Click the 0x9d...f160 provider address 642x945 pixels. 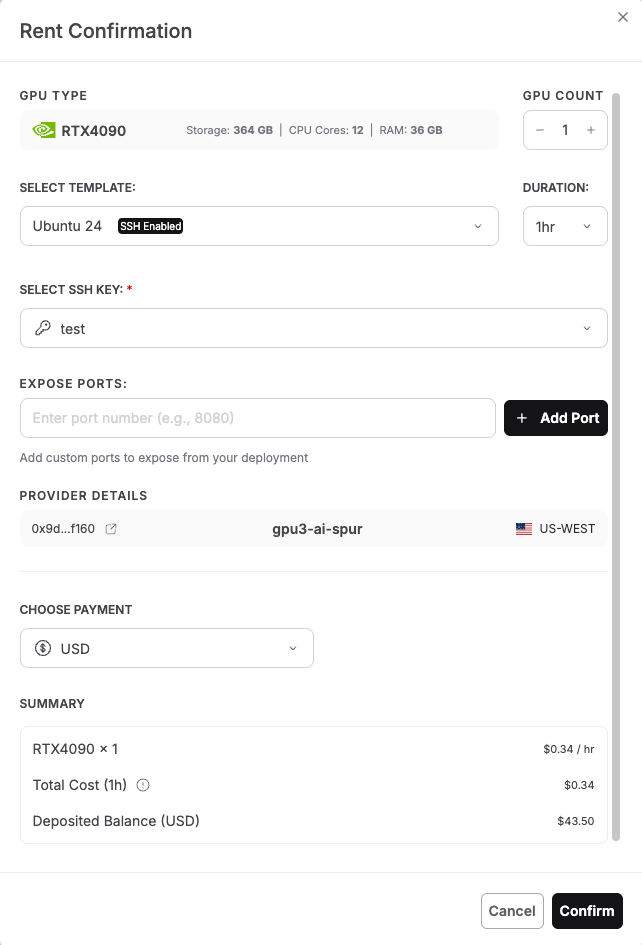point(63,529)
